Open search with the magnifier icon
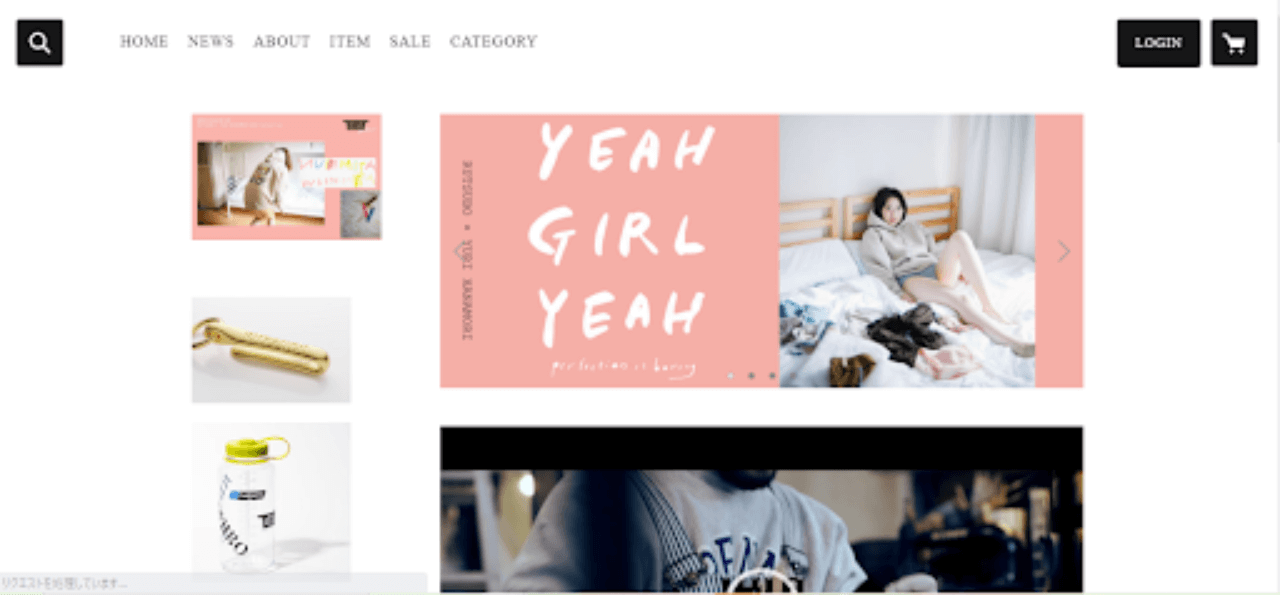The image size is (1280, 595). click(40, 43)
